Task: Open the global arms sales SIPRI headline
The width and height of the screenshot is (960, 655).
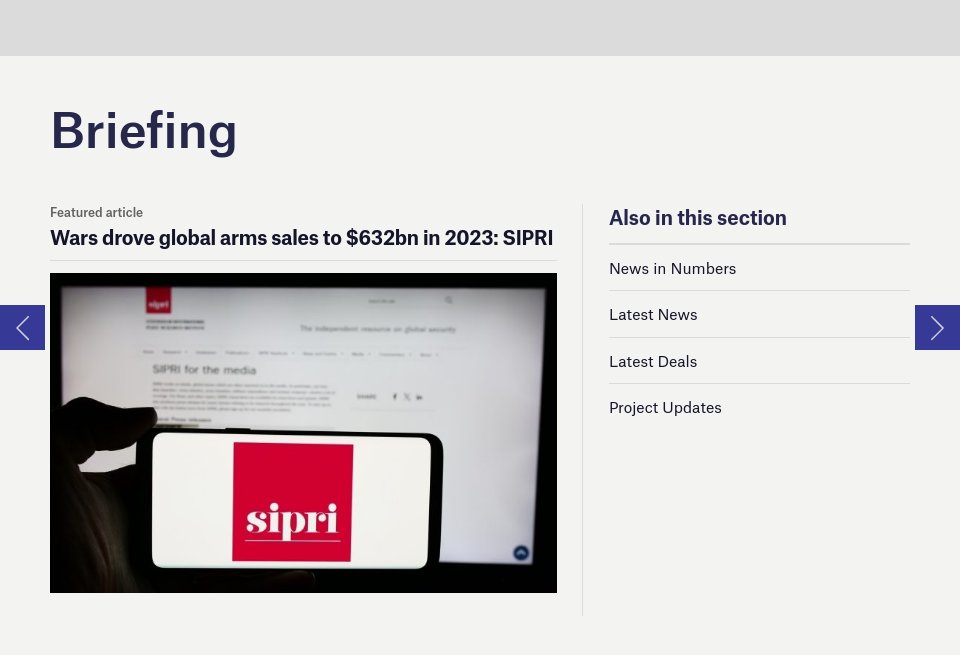Action: point(301,238)
